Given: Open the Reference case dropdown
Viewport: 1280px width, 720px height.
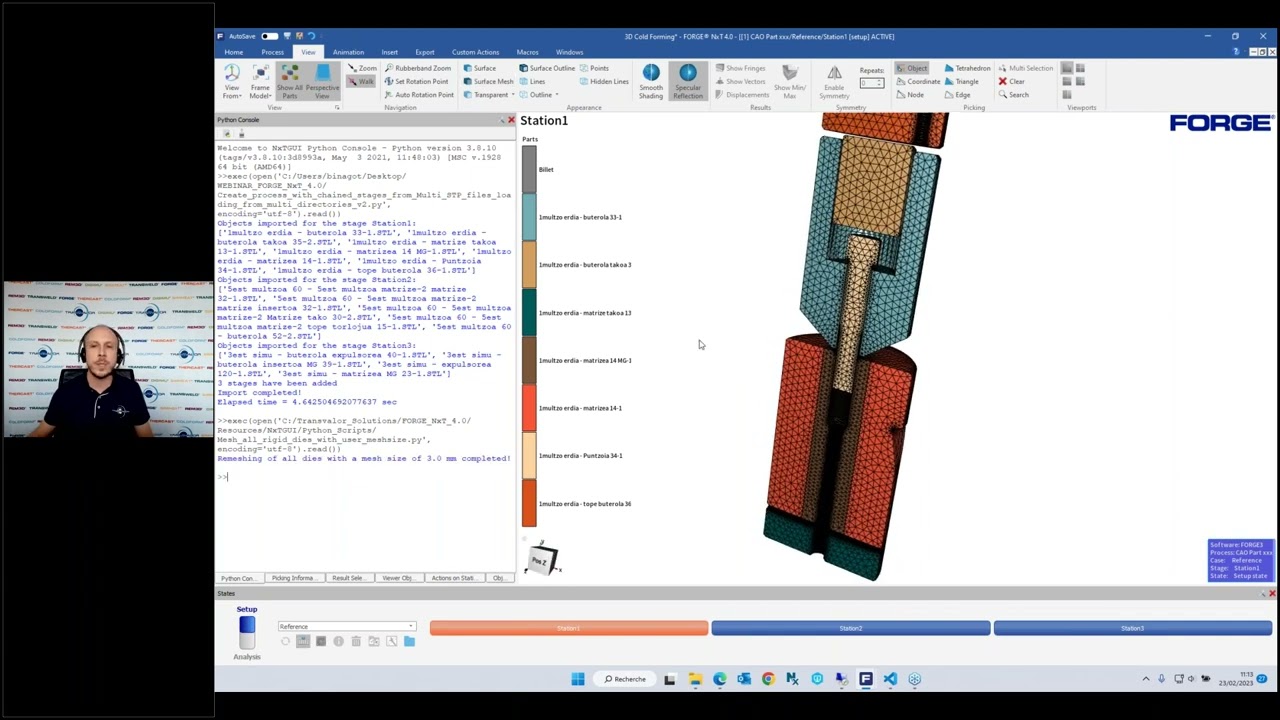Looking at the screenshot, I should coord(346,626).
